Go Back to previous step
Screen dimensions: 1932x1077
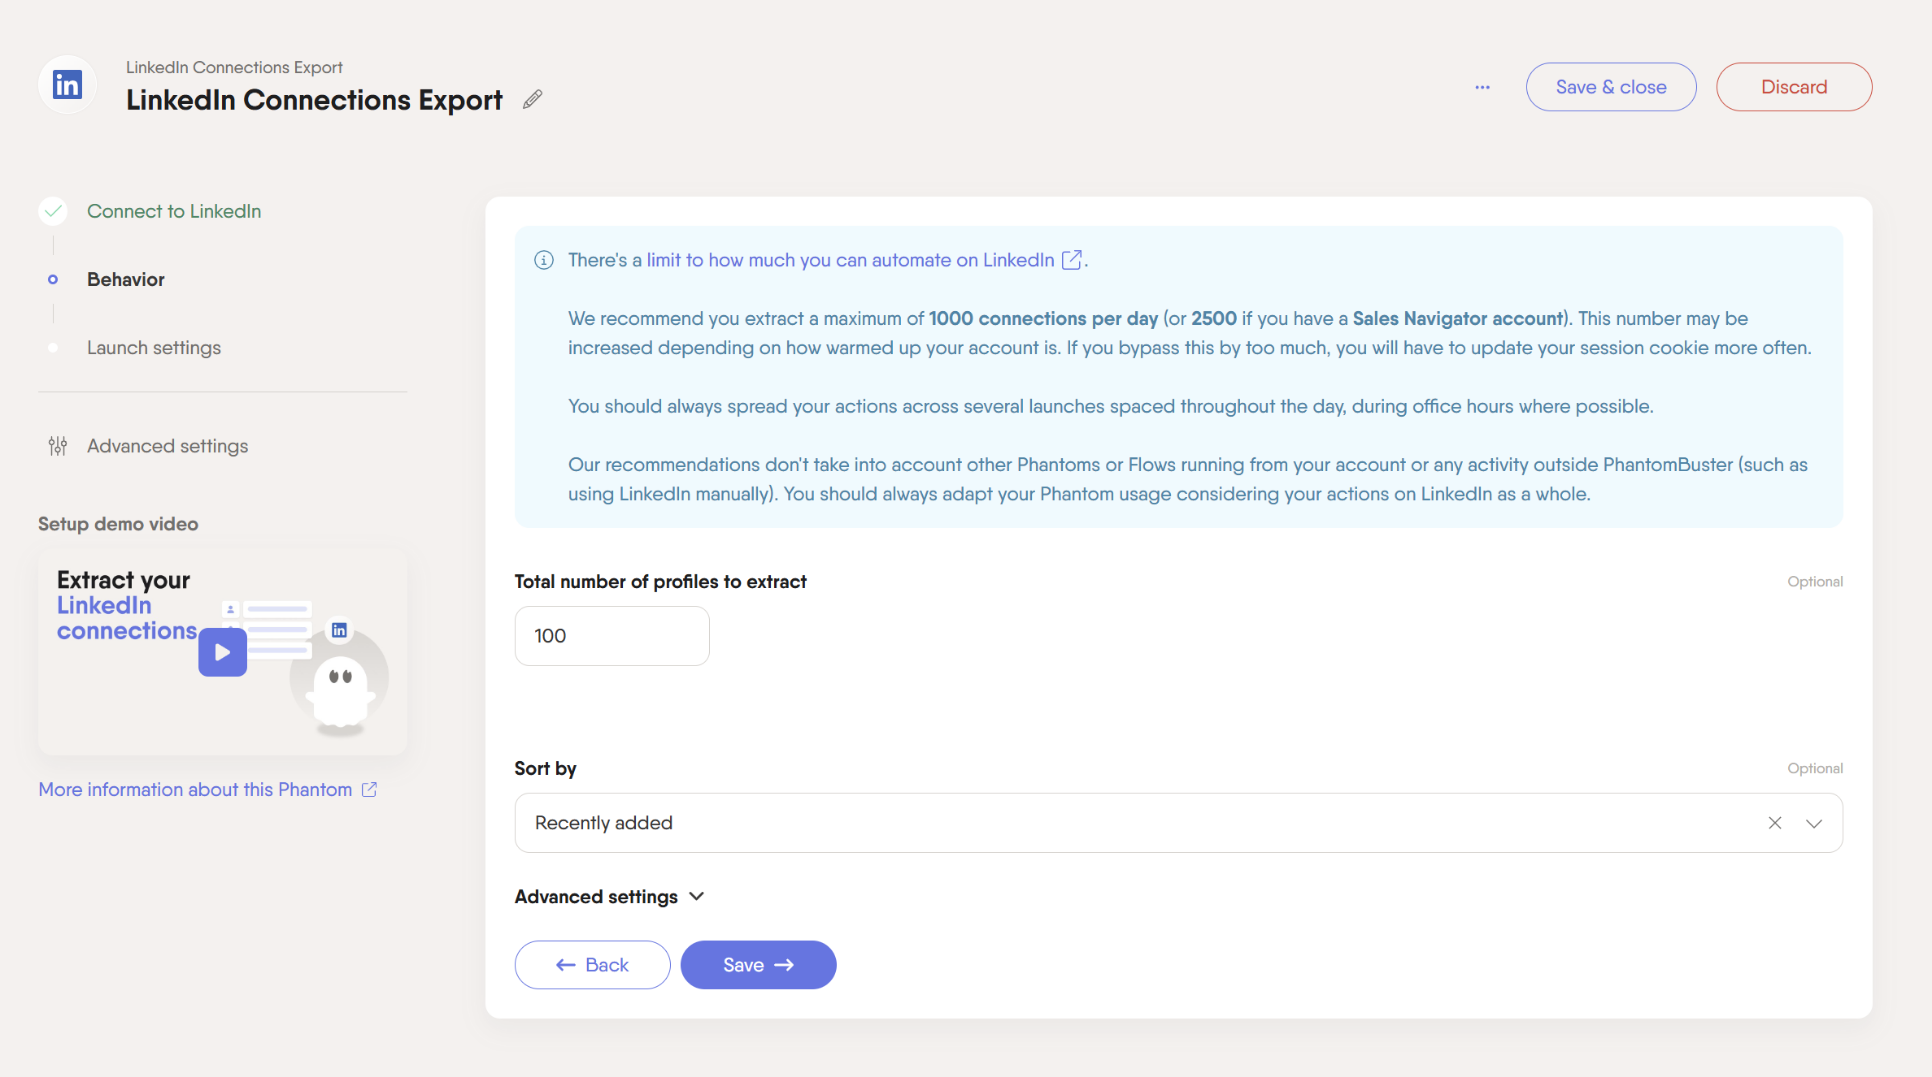[x=593, y=965]
